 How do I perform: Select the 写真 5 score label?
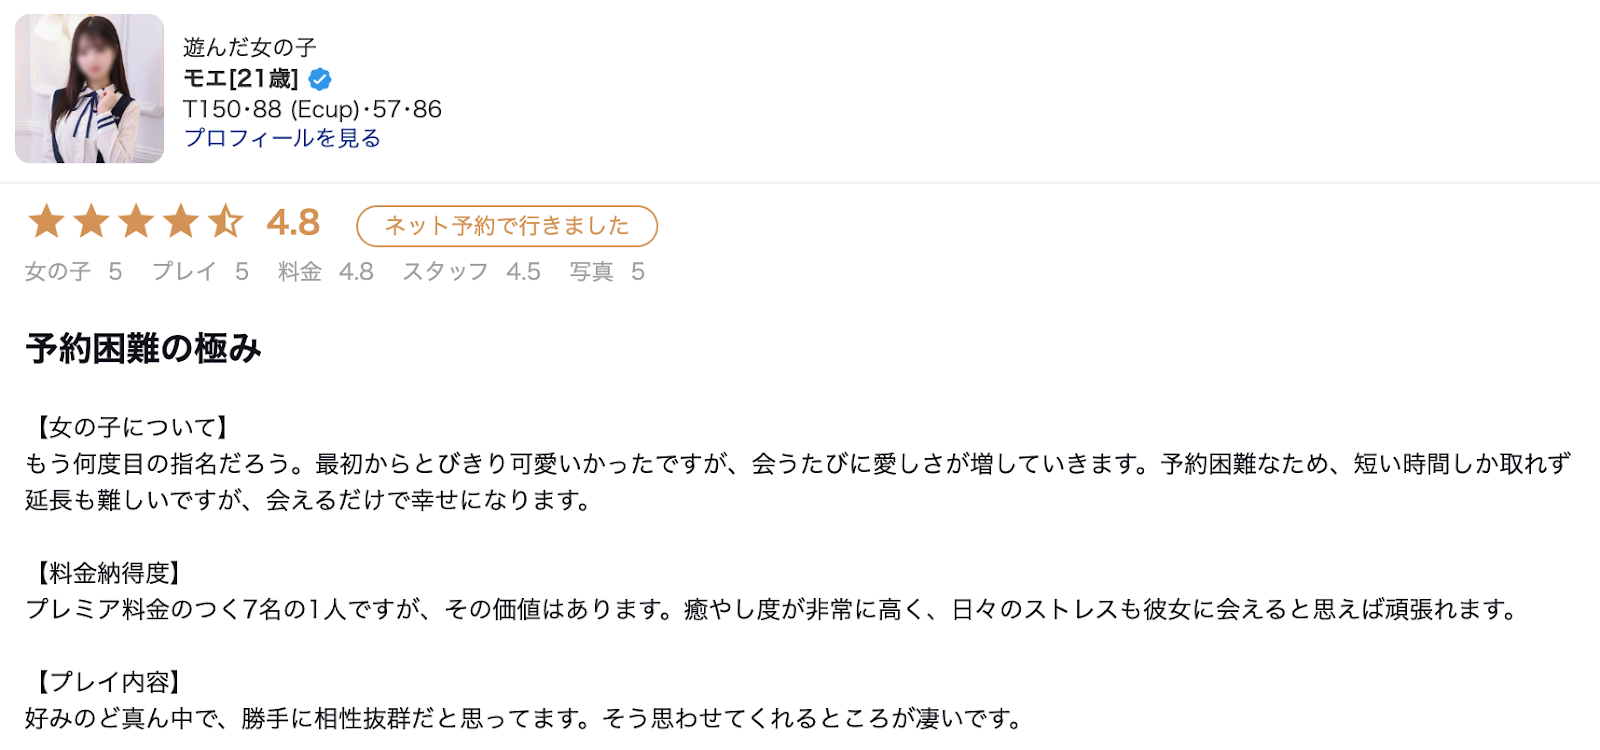coord(607,272)
